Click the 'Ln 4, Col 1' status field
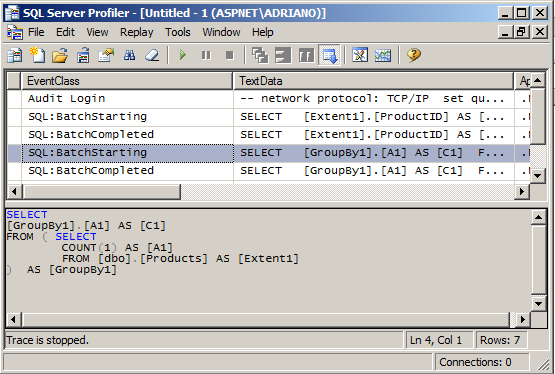 [x=439, y=340]
